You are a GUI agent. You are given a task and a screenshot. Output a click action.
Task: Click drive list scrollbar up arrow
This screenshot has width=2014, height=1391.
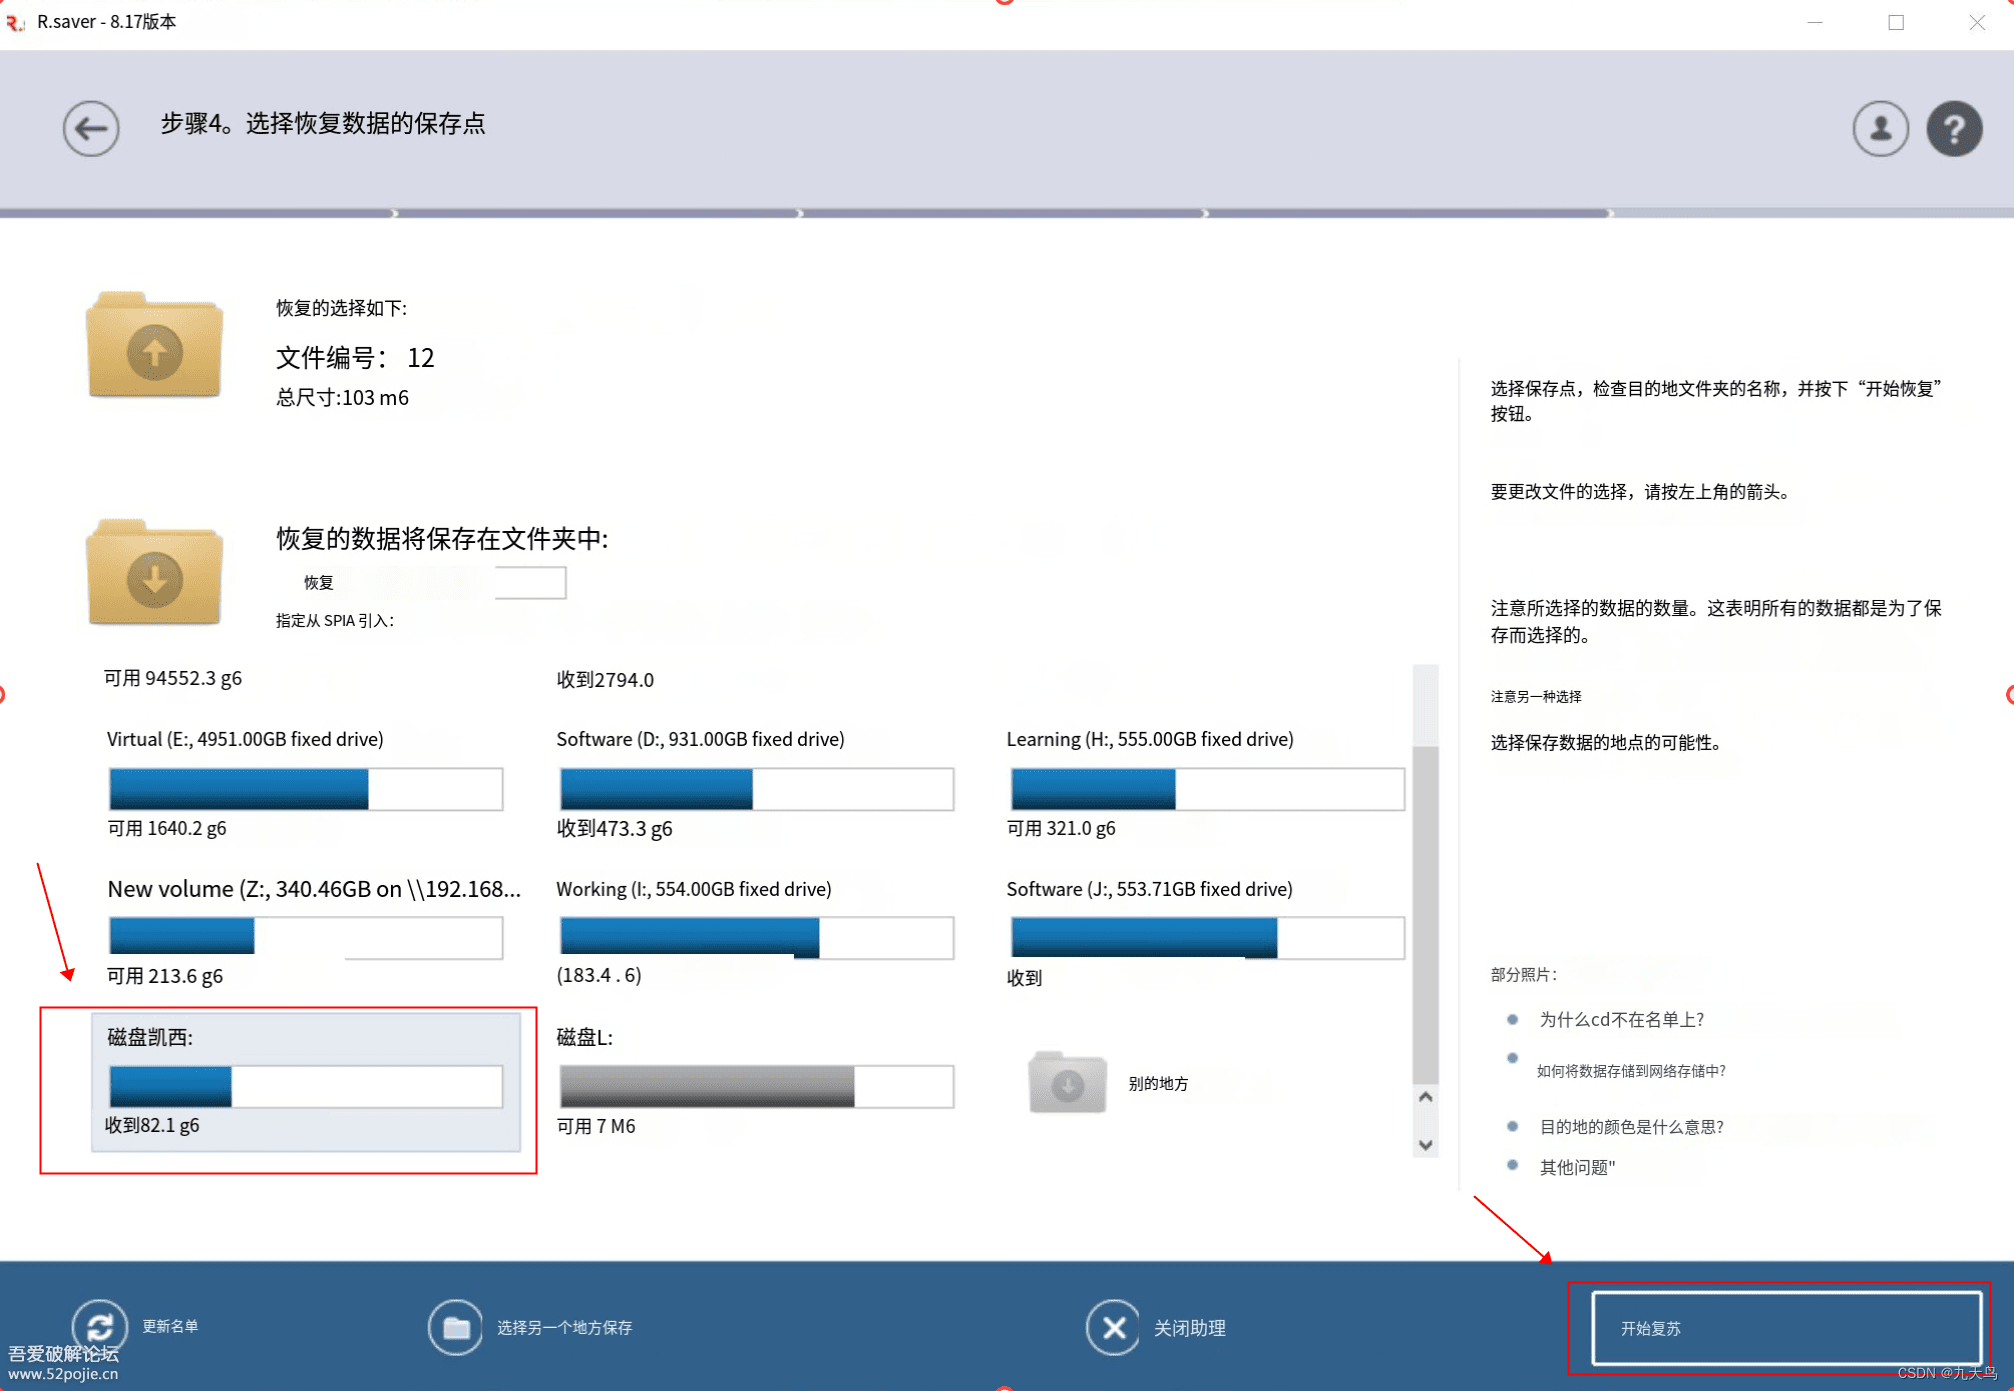click(x=1426, y=1097)
